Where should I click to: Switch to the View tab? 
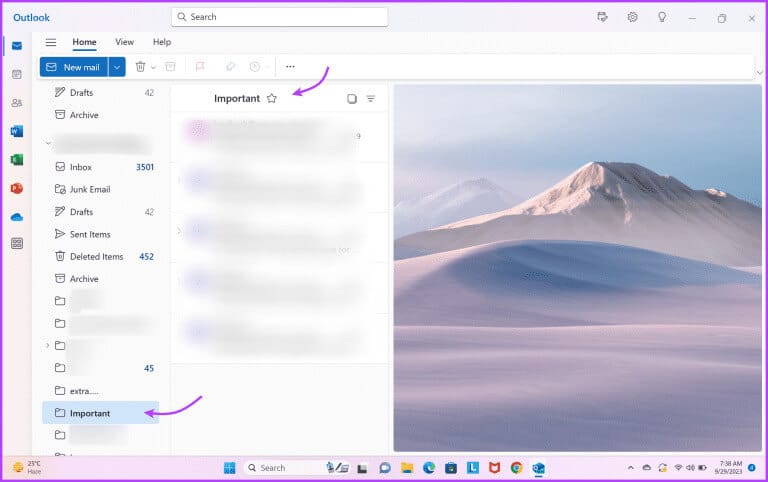pos(124,42)
